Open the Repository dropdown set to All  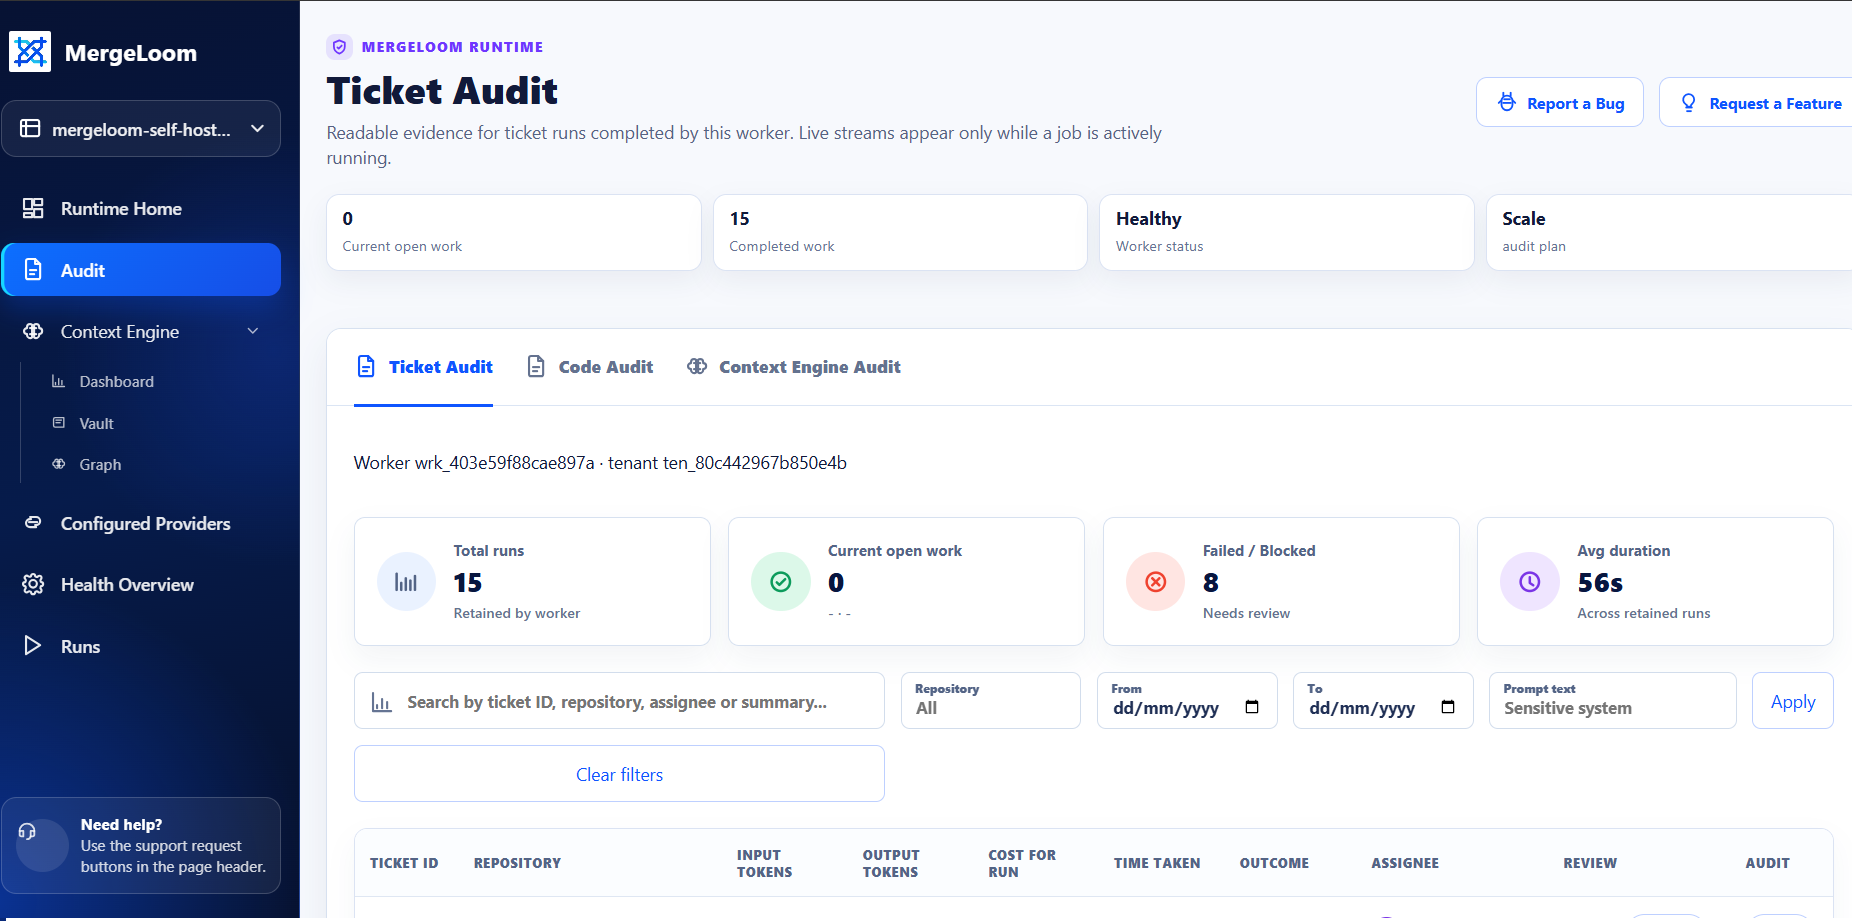991,701
